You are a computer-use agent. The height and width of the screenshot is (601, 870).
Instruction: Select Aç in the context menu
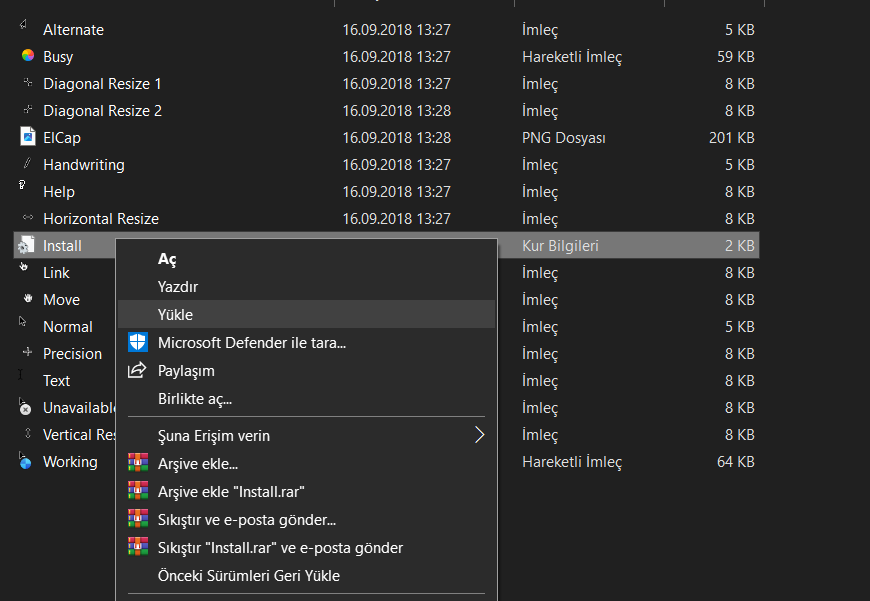167,259
